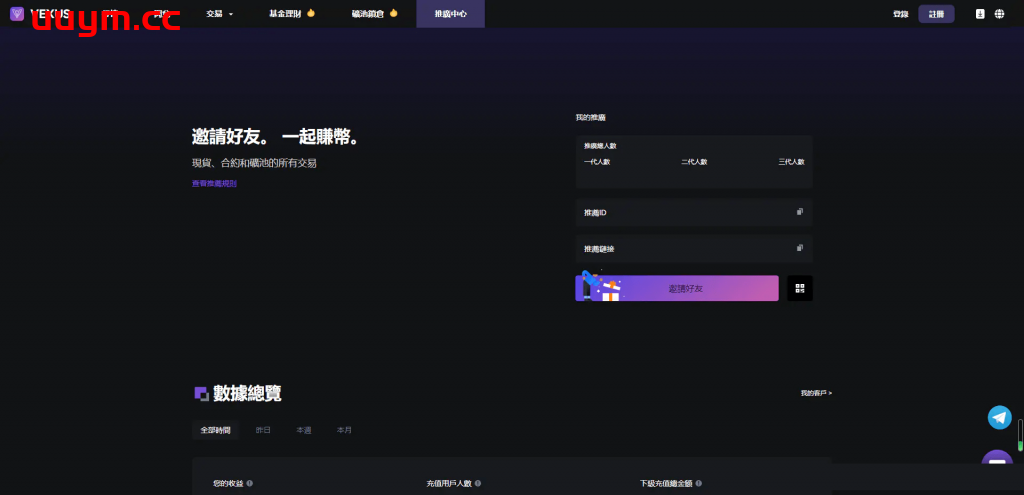
Task: Open the QR code for the invite
Action: [799, 288]
